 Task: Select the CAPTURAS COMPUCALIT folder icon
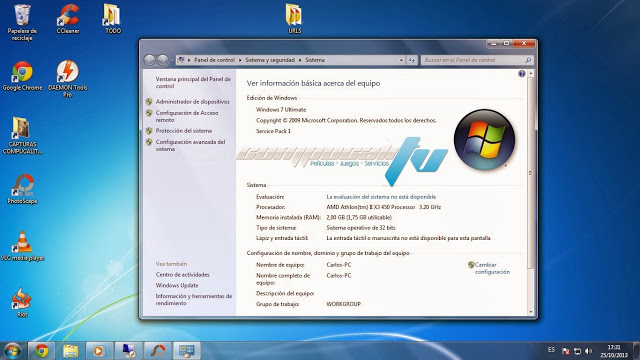(22, 136)
